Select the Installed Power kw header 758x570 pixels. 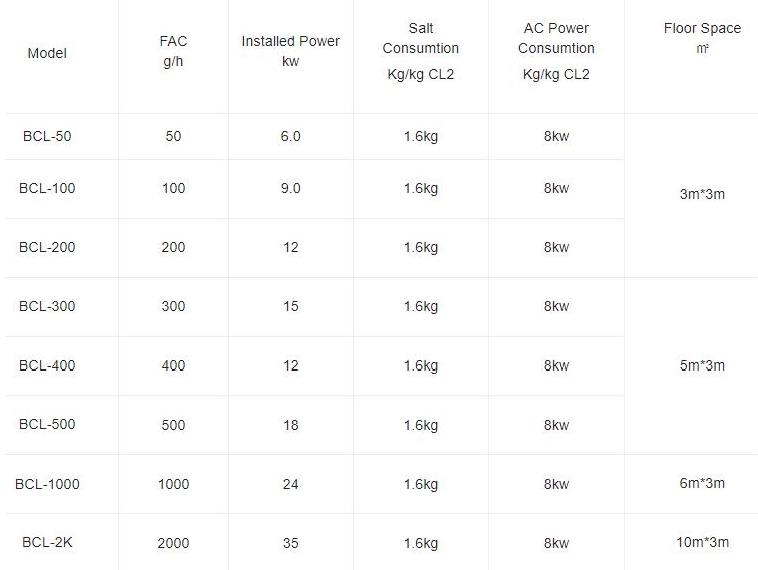(290, 50)
